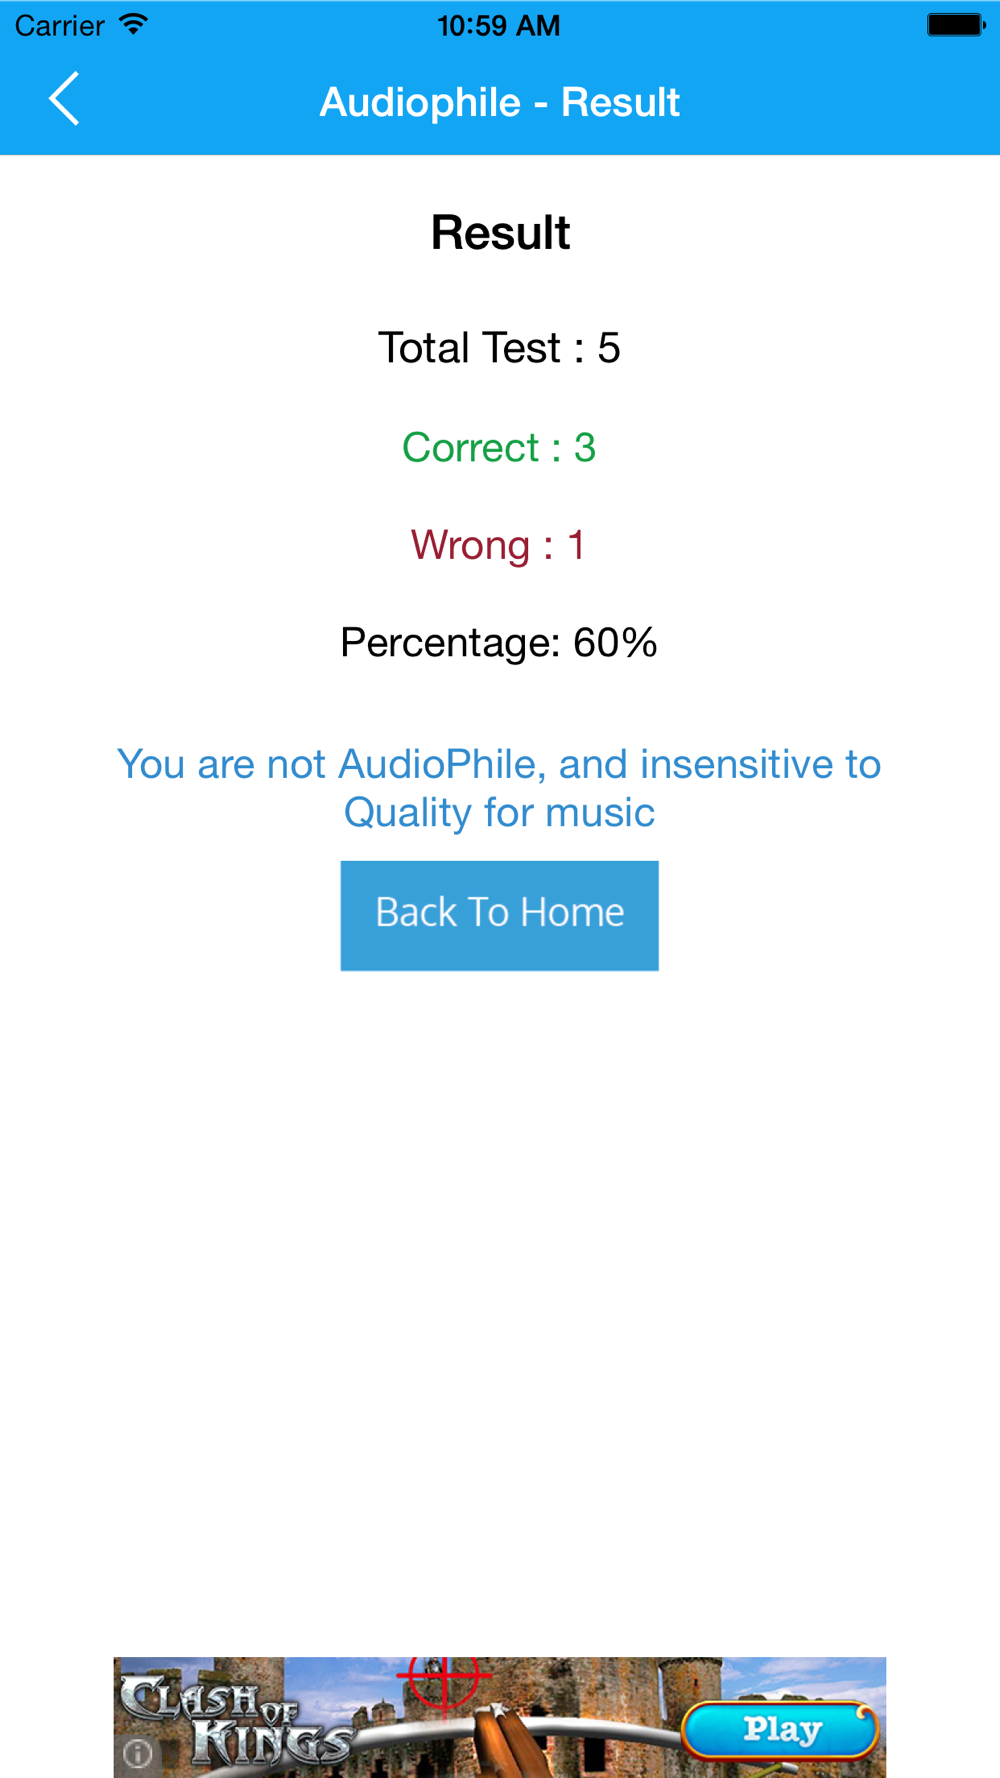
Task: Click the bold Result heading
Action: tap(500, 233)
